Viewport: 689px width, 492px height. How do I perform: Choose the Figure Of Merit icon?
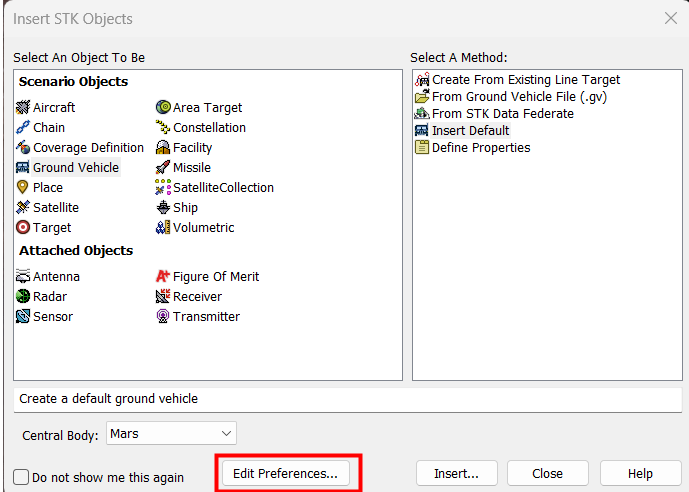(x=163, y=276)
